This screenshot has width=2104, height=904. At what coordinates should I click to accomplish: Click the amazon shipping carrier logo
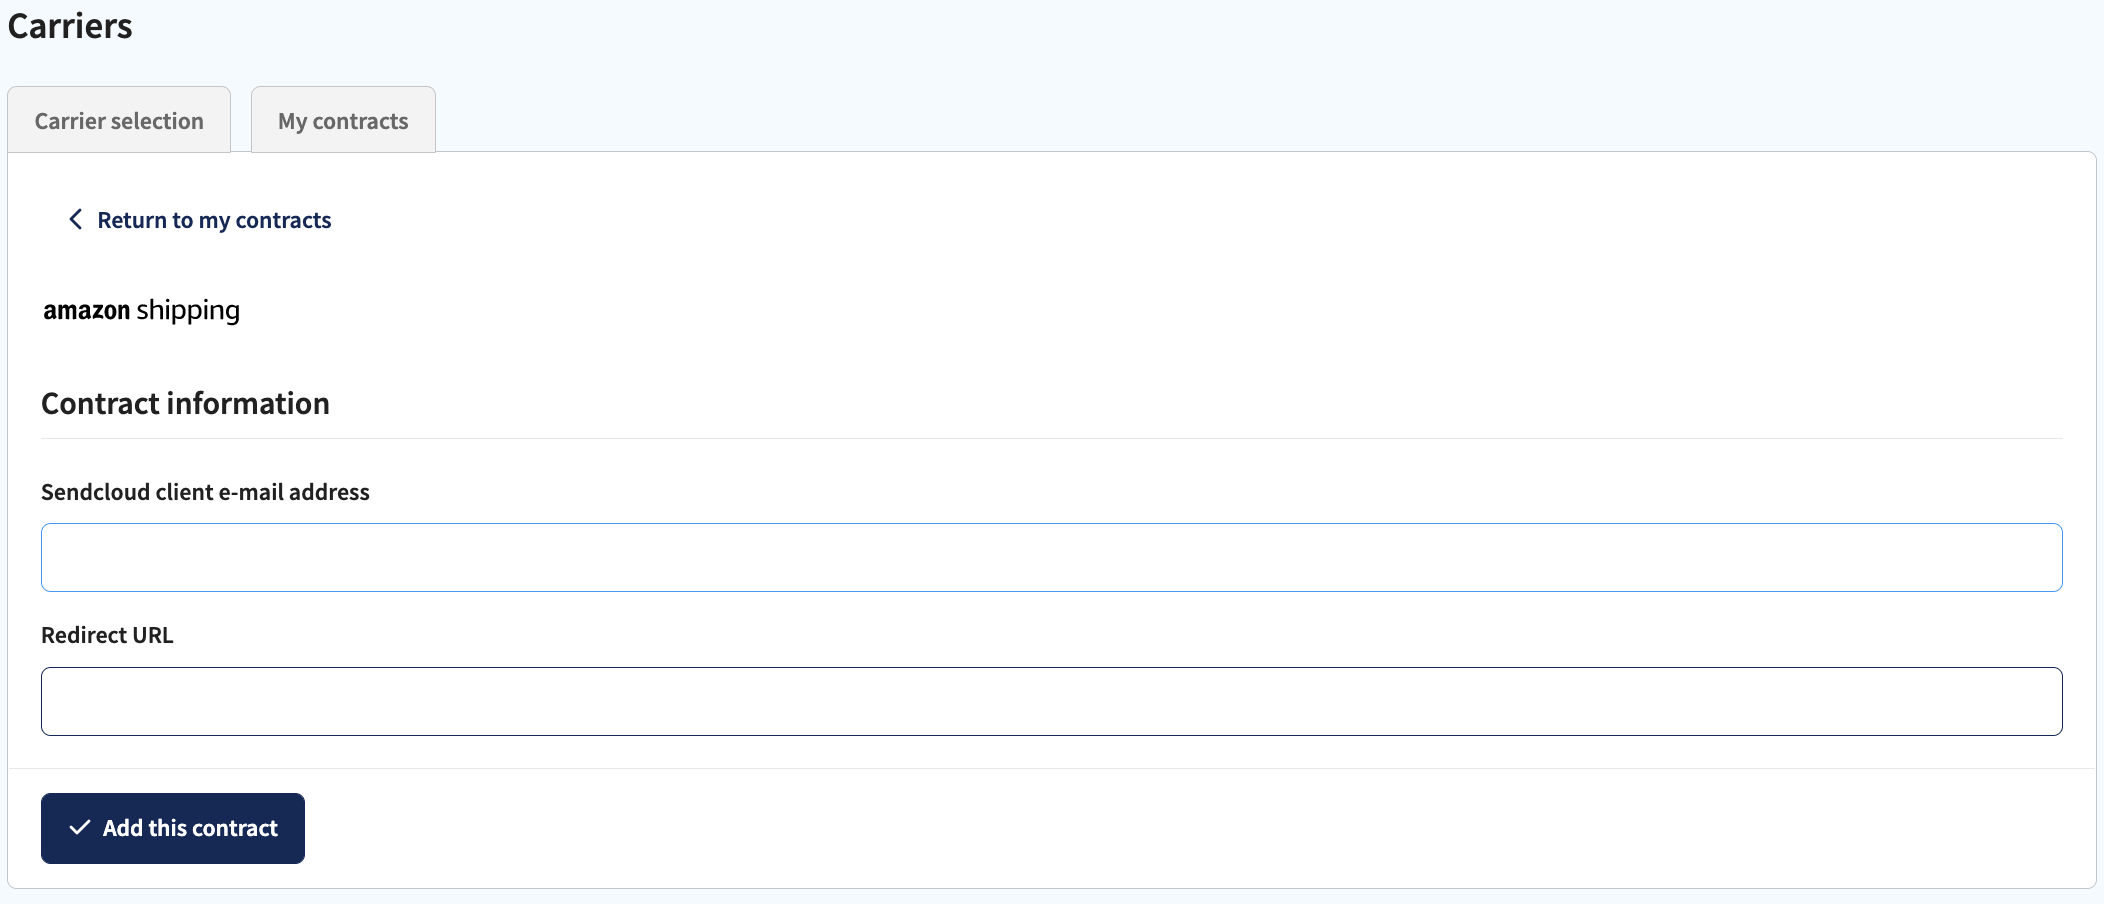coord(142,310)
